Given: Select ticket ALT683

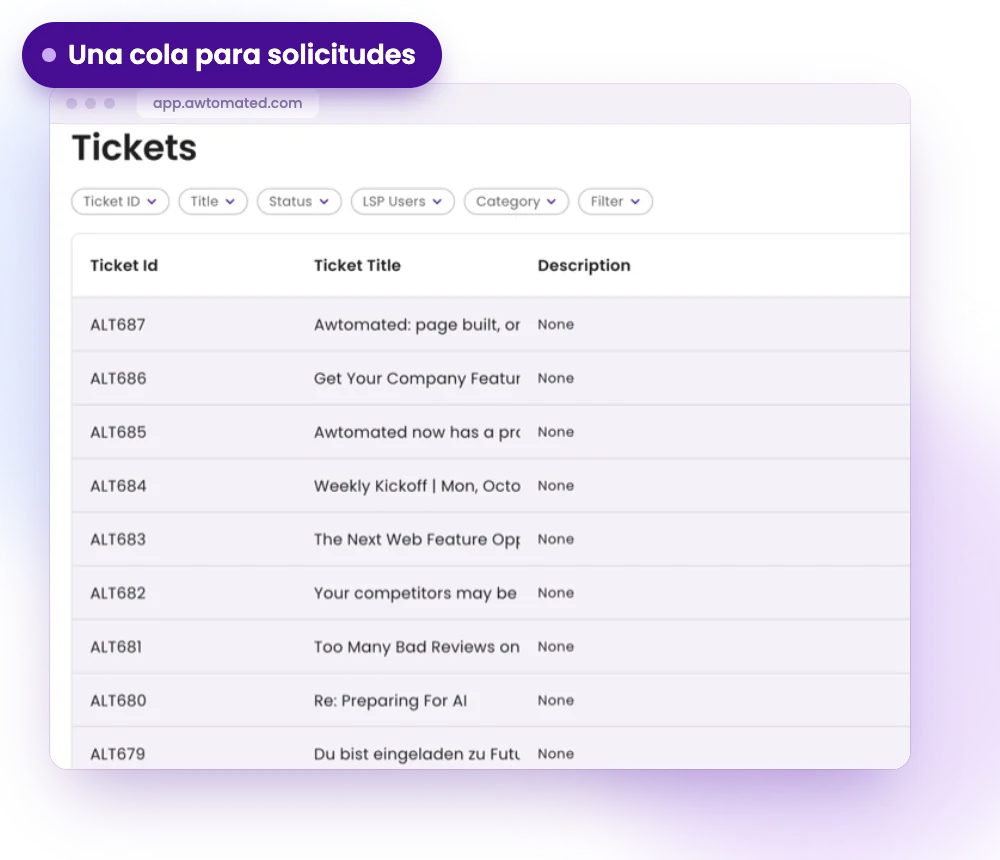Looking at the screenshot, I should click(x=118, y=539).
